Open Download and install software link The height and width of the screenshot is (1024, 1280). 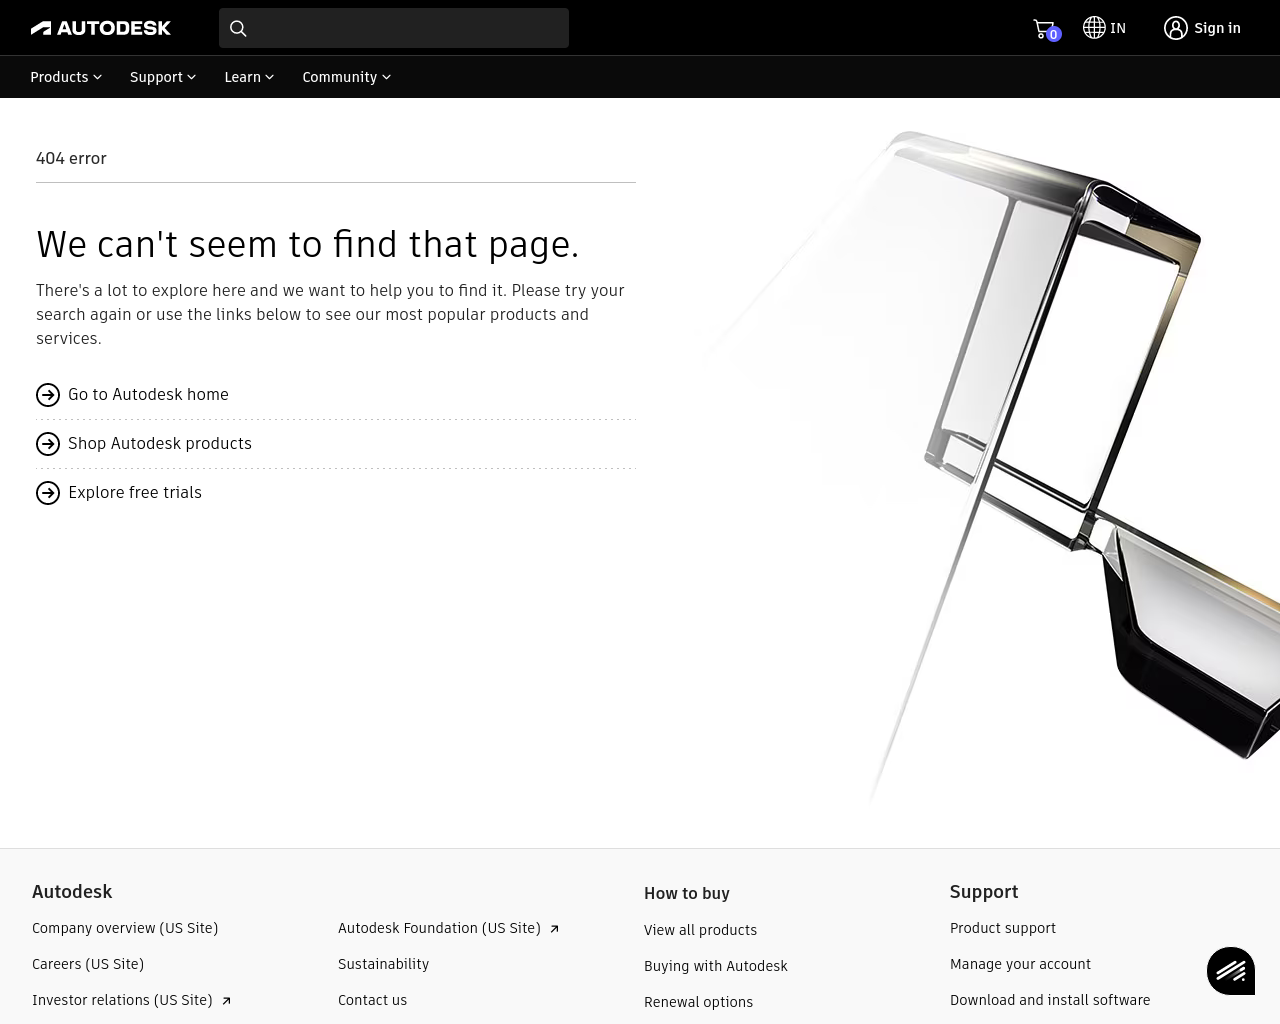point(1050,1000)
